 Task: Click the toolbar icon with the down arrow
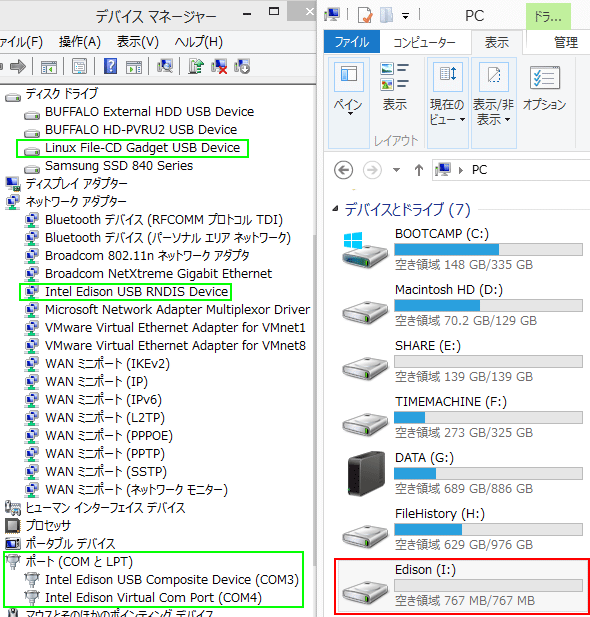click(242, 66)
